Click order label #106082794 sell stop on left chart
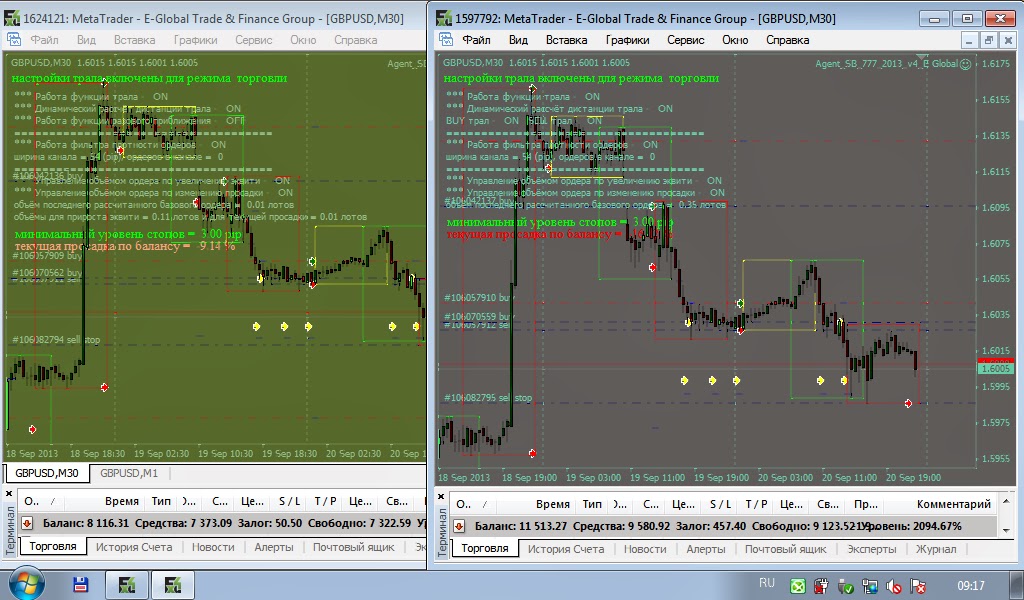This screenshot has height=600, width=1024. (56, 340)
